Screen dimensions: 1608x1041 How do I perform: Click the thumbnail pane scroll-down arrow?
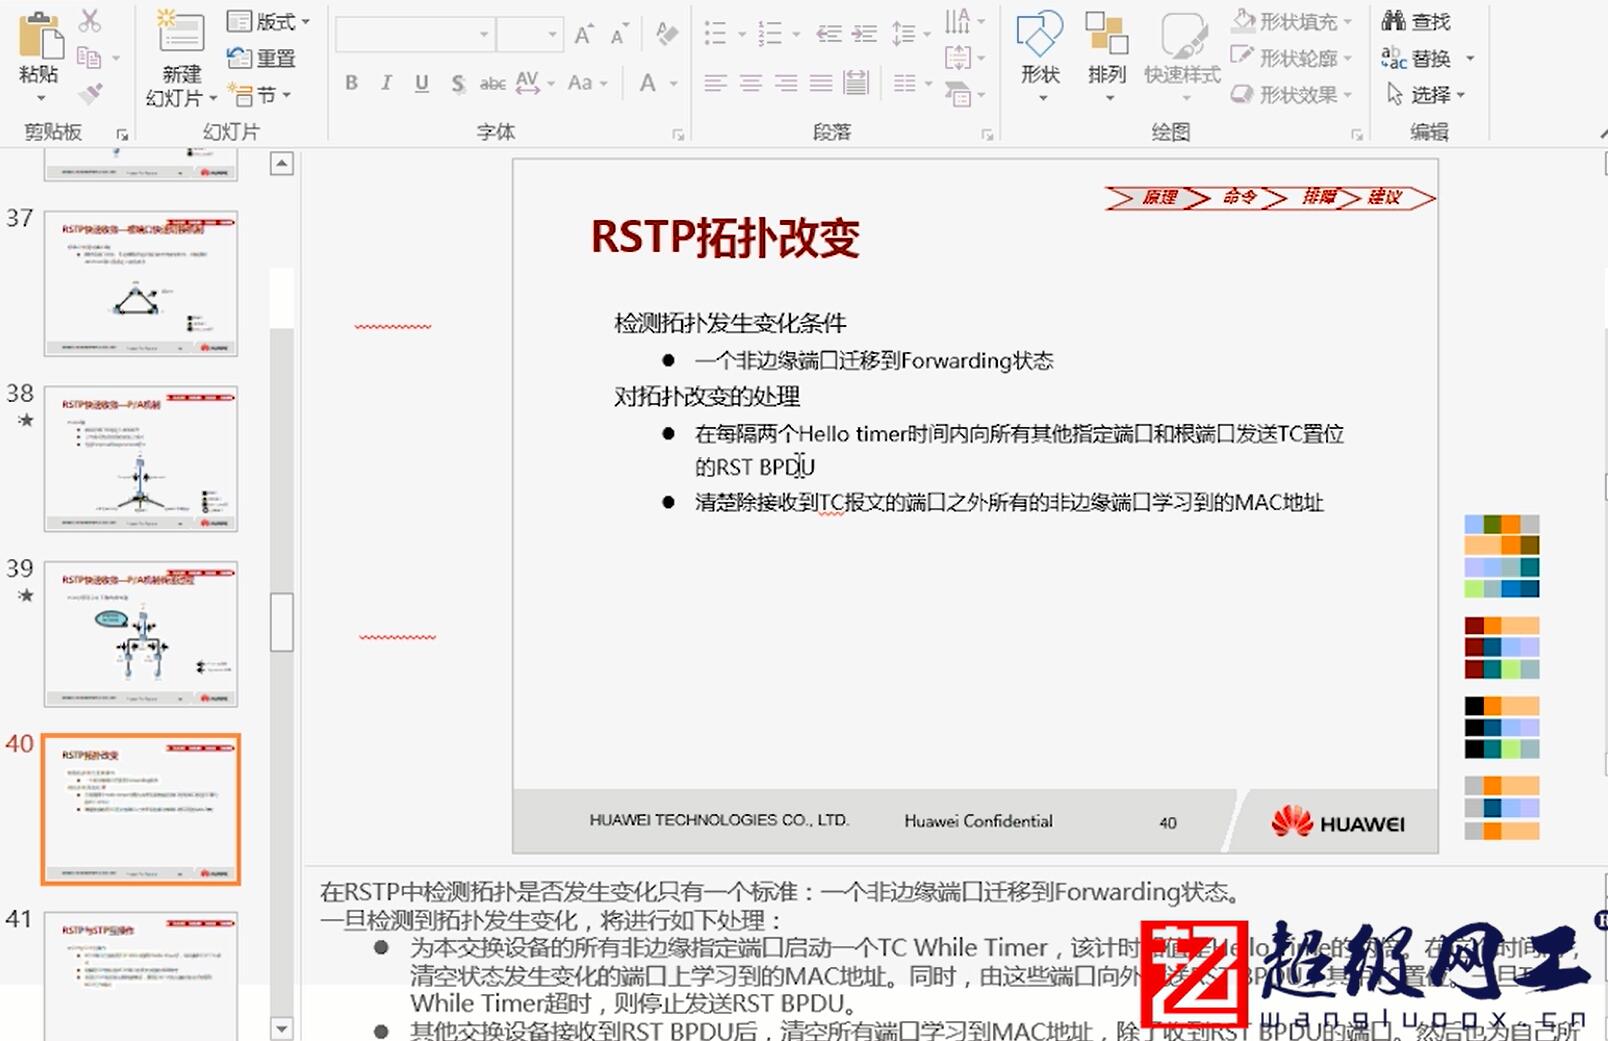coord(282,1028)
